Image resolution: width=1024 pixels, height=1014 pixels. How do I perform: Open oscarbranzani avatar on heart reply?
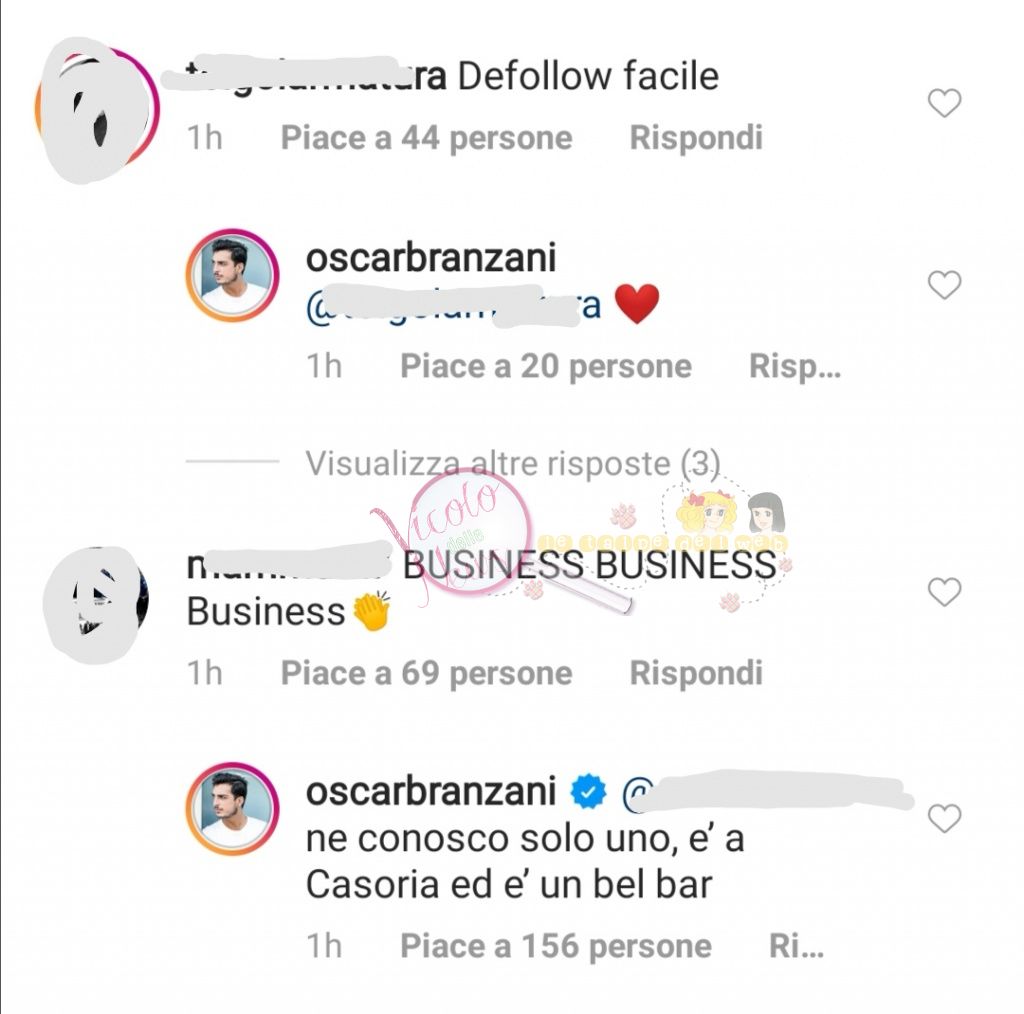point(232,275)
